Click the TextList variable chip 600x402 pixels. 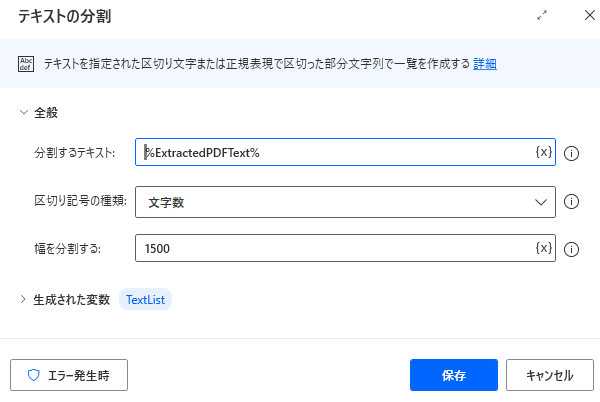tap(145, 299)
